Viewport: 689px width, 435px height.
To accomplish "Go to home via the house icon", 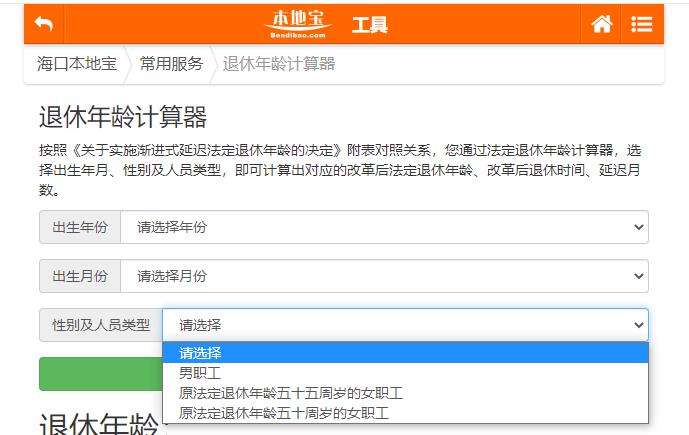I will 602,24.
